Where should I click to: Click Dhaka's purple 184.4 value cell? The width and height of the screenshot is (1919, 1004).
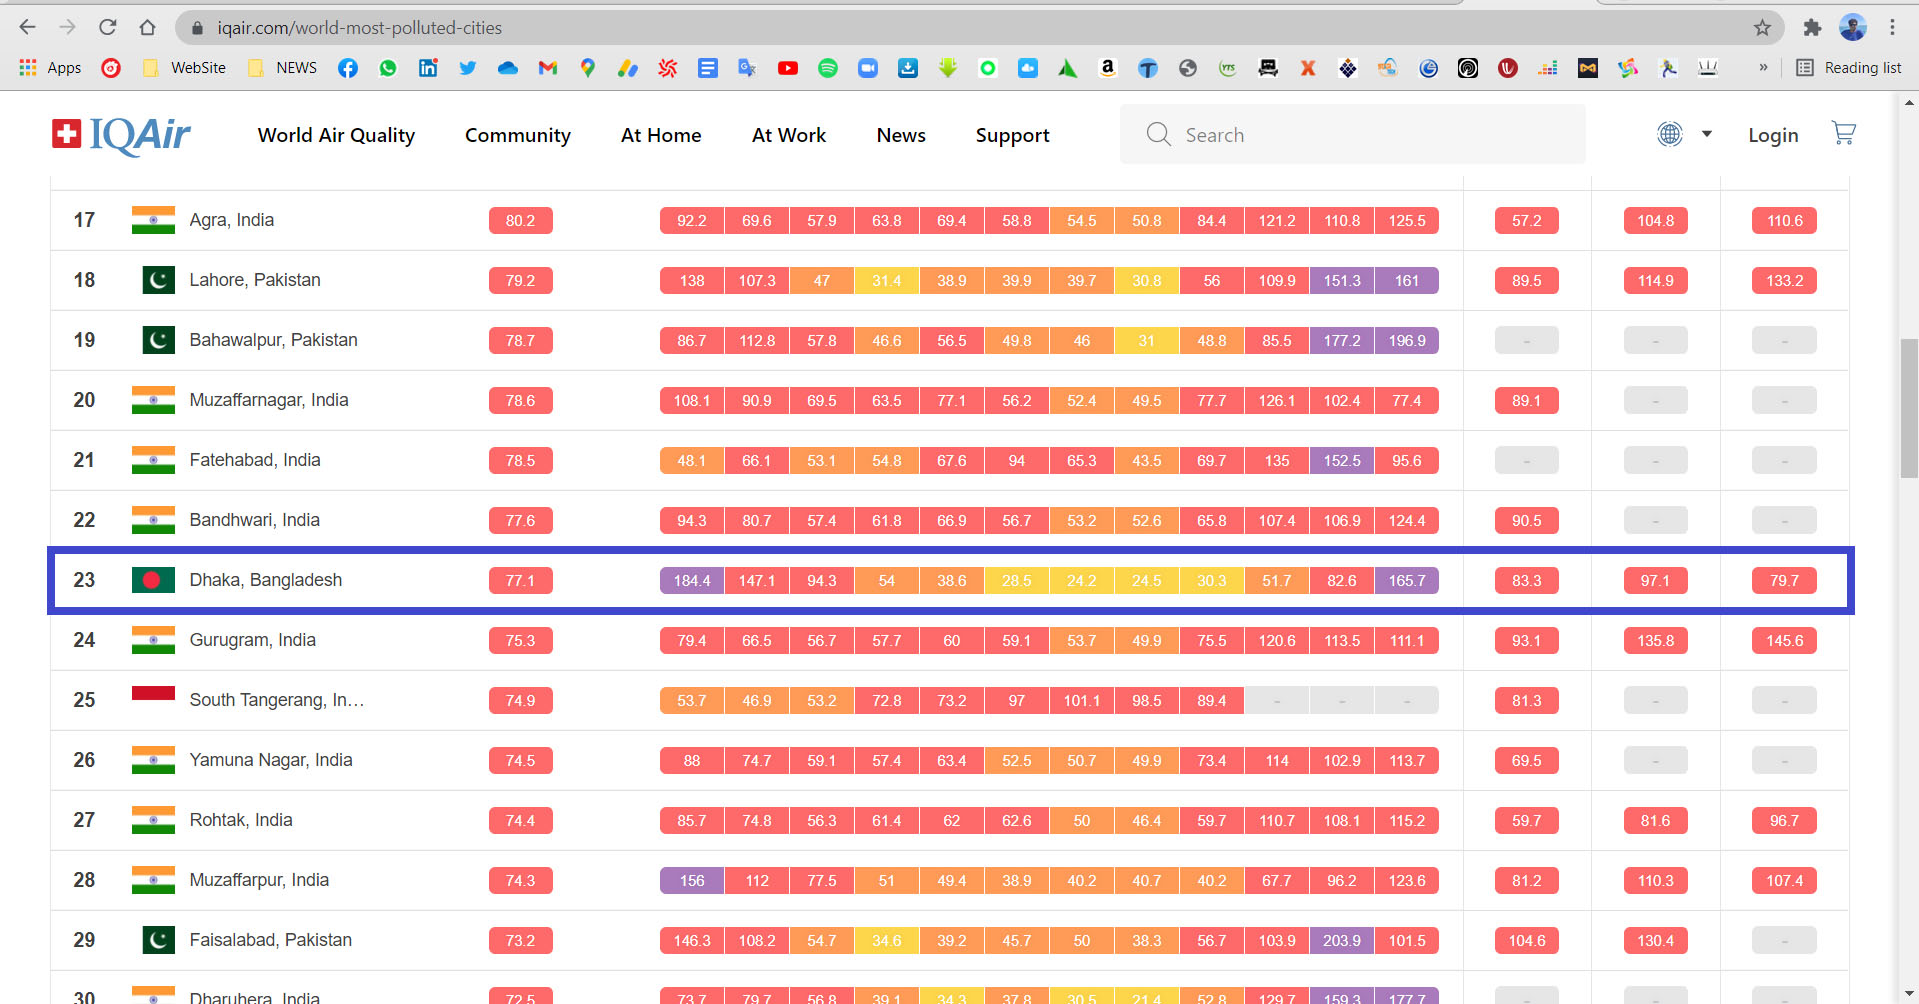click(692, 581)
